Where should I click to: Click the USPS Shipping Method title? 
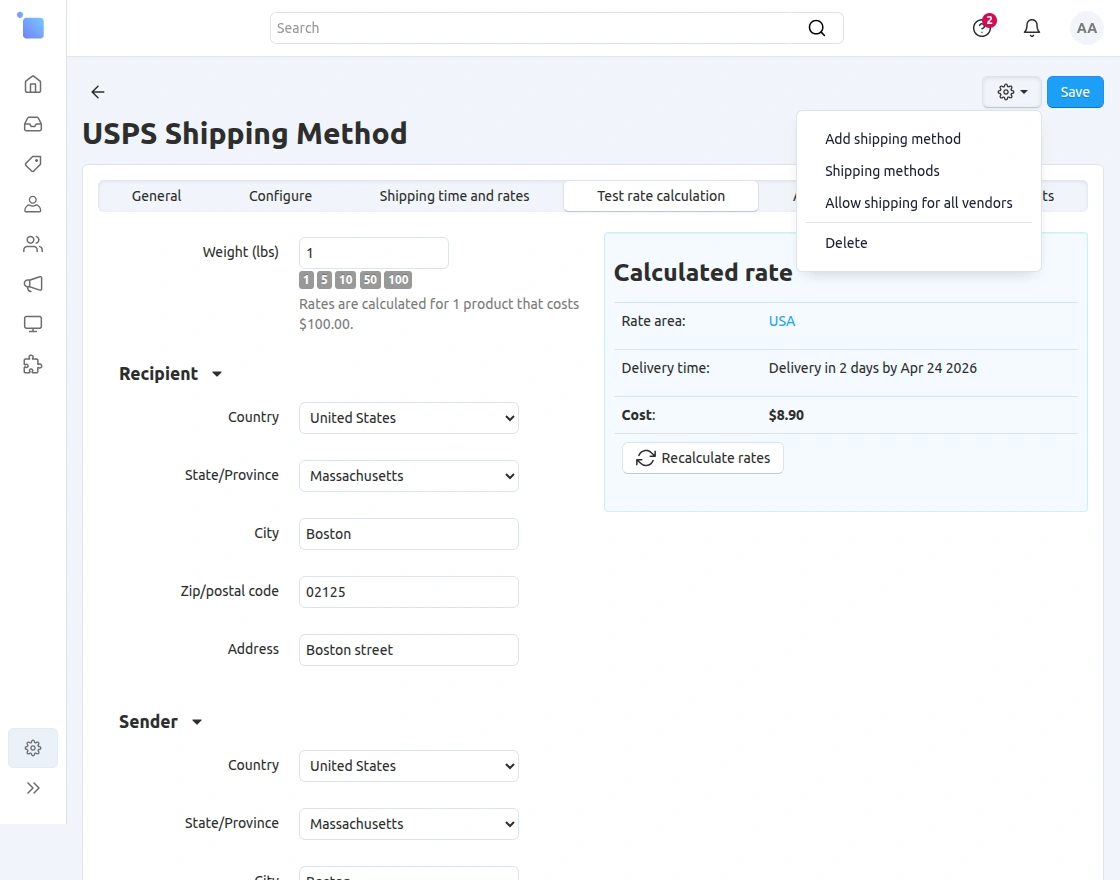[244, 134]
